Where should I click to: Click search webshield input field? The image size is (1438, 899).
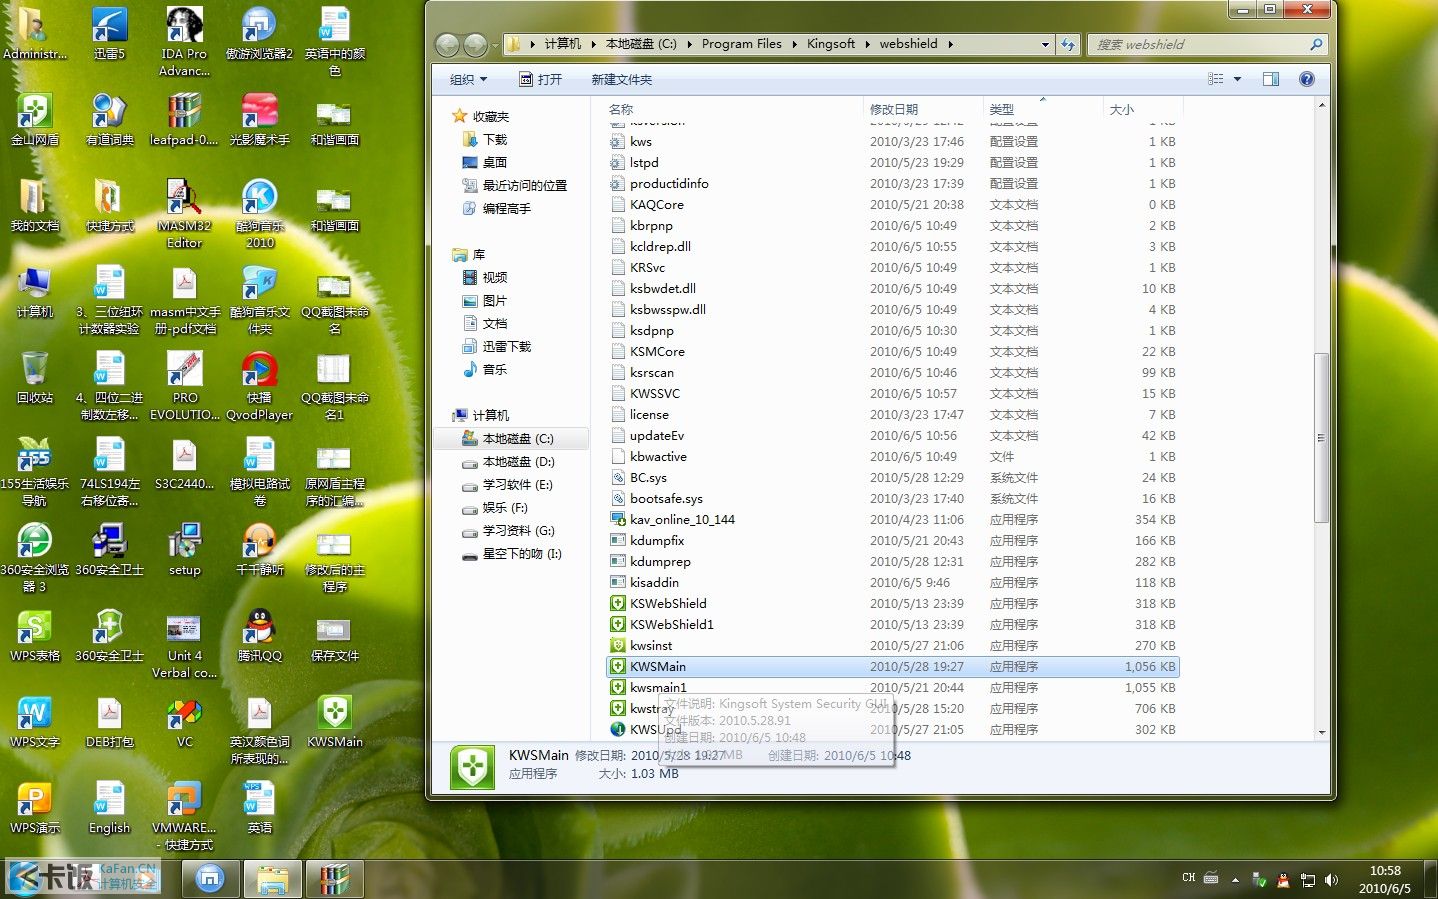click(x=1206, y=44)
